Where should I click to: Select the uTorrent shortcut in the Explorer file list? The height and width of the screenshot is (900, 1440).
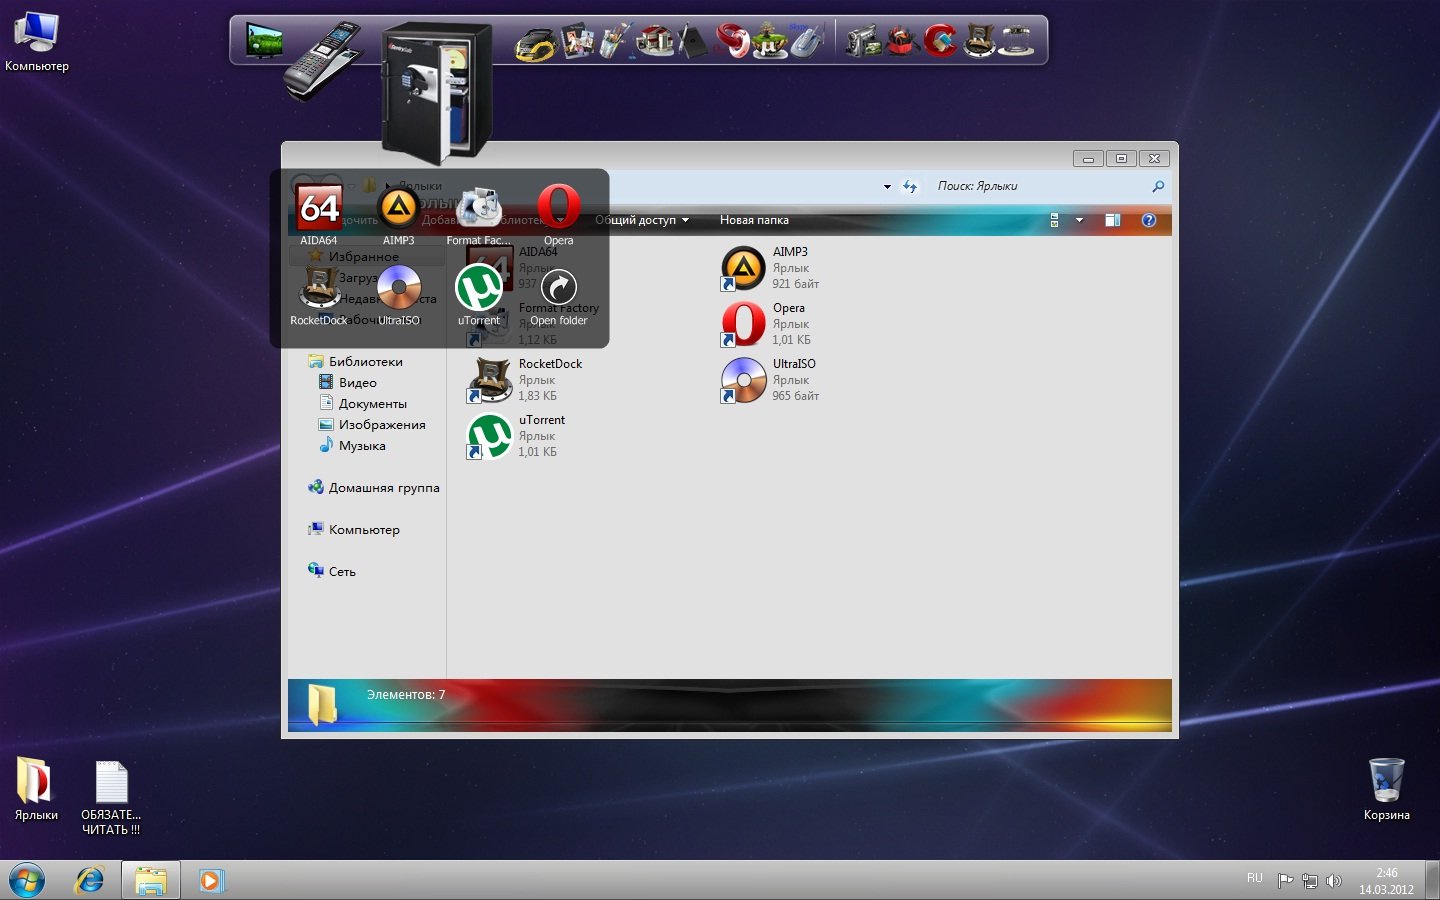517,436
